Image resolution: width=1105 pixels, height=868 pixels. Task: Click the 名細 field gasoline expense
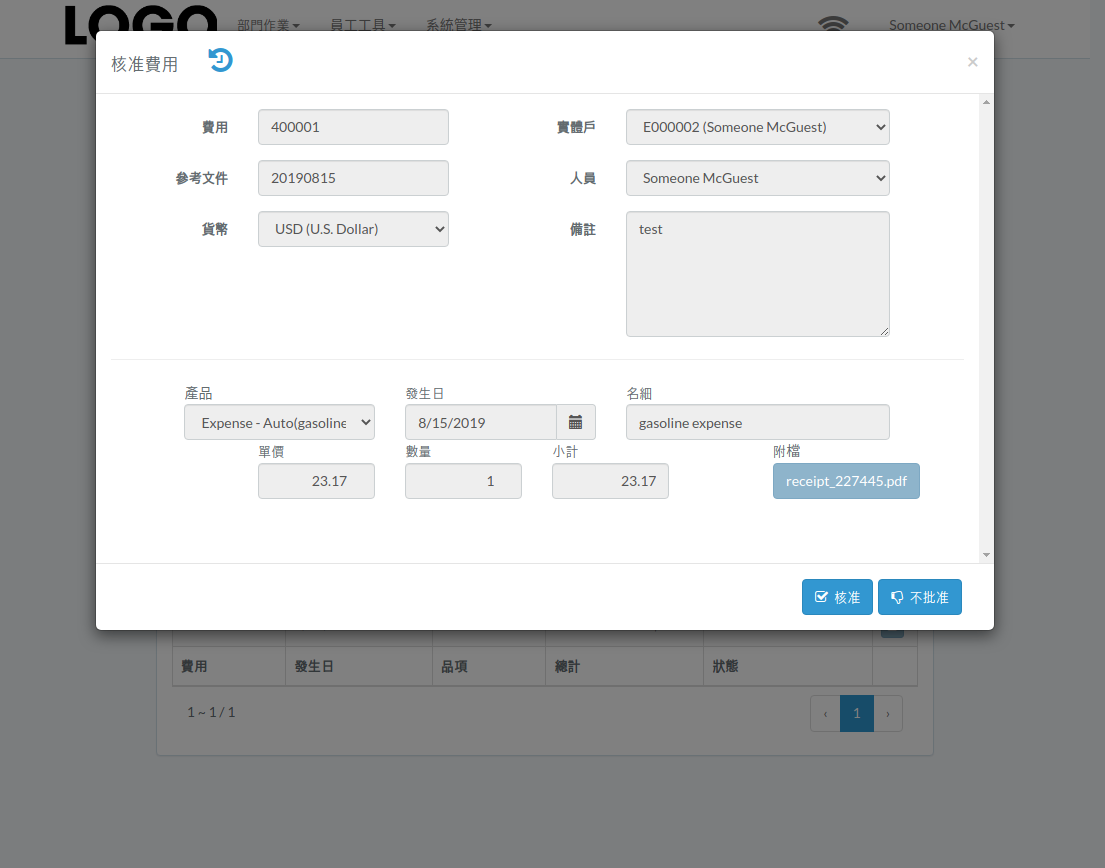(x=758, y=422)
